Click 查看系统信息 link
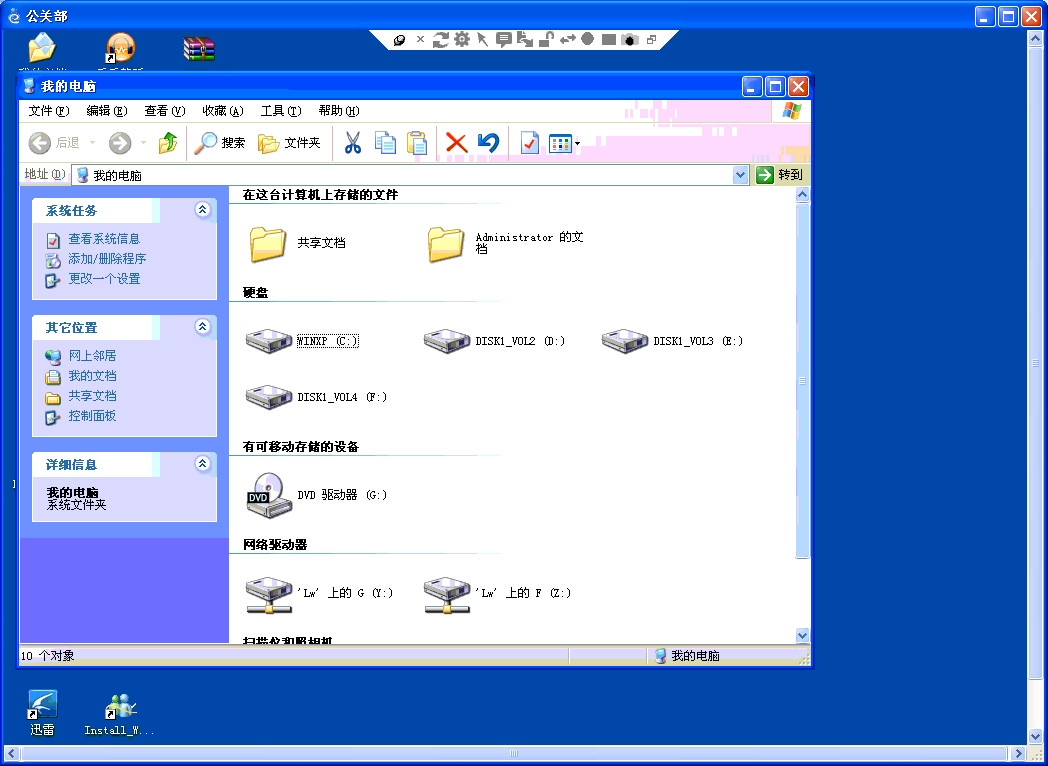Screen dimensions: 1048x766 (104, 239)
